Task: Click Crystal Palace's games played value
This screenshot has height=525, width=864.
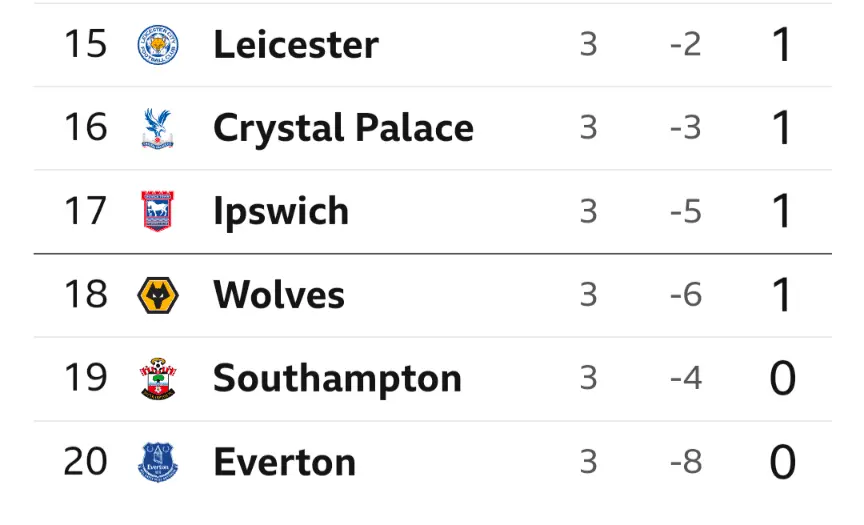Action: coord(588,128)
